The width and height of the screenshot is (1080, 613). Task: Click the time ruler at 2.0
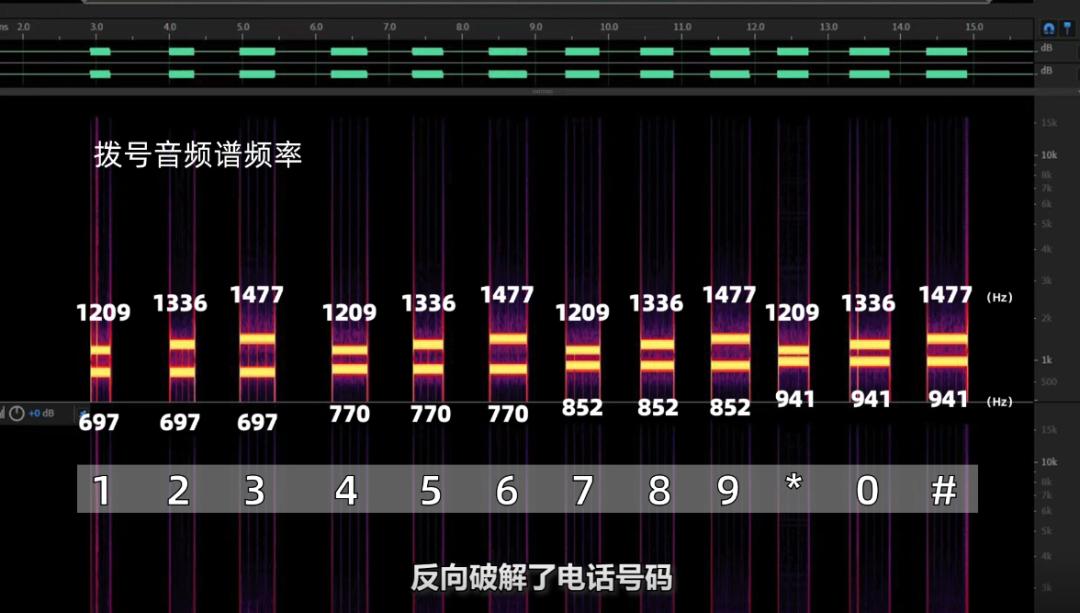23,27
